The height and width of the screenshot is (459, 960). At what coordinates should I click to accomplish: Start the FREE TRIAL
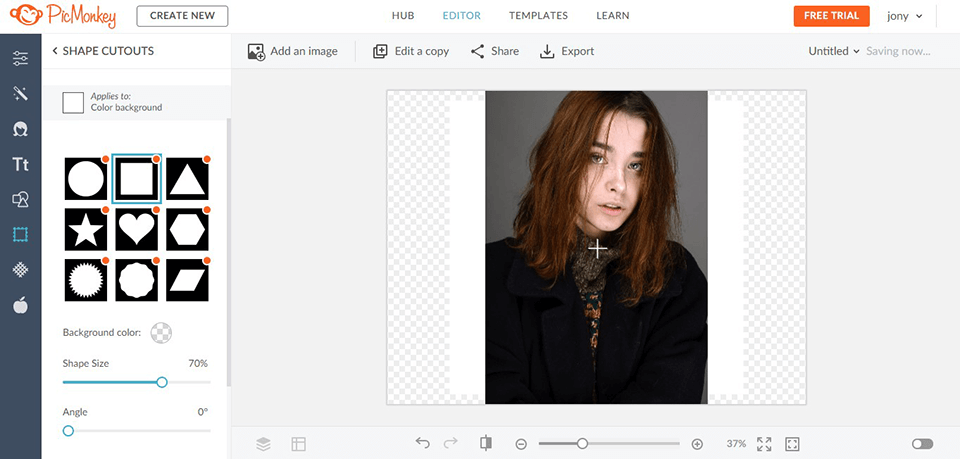click(x=831, y=16)
